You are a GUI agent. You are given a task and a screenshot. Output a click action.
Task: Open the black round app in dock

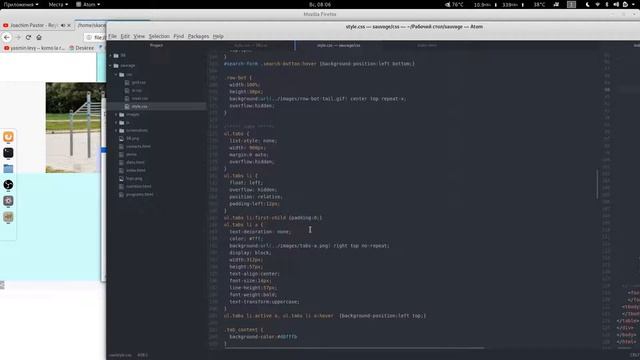(x=8, y=185)
